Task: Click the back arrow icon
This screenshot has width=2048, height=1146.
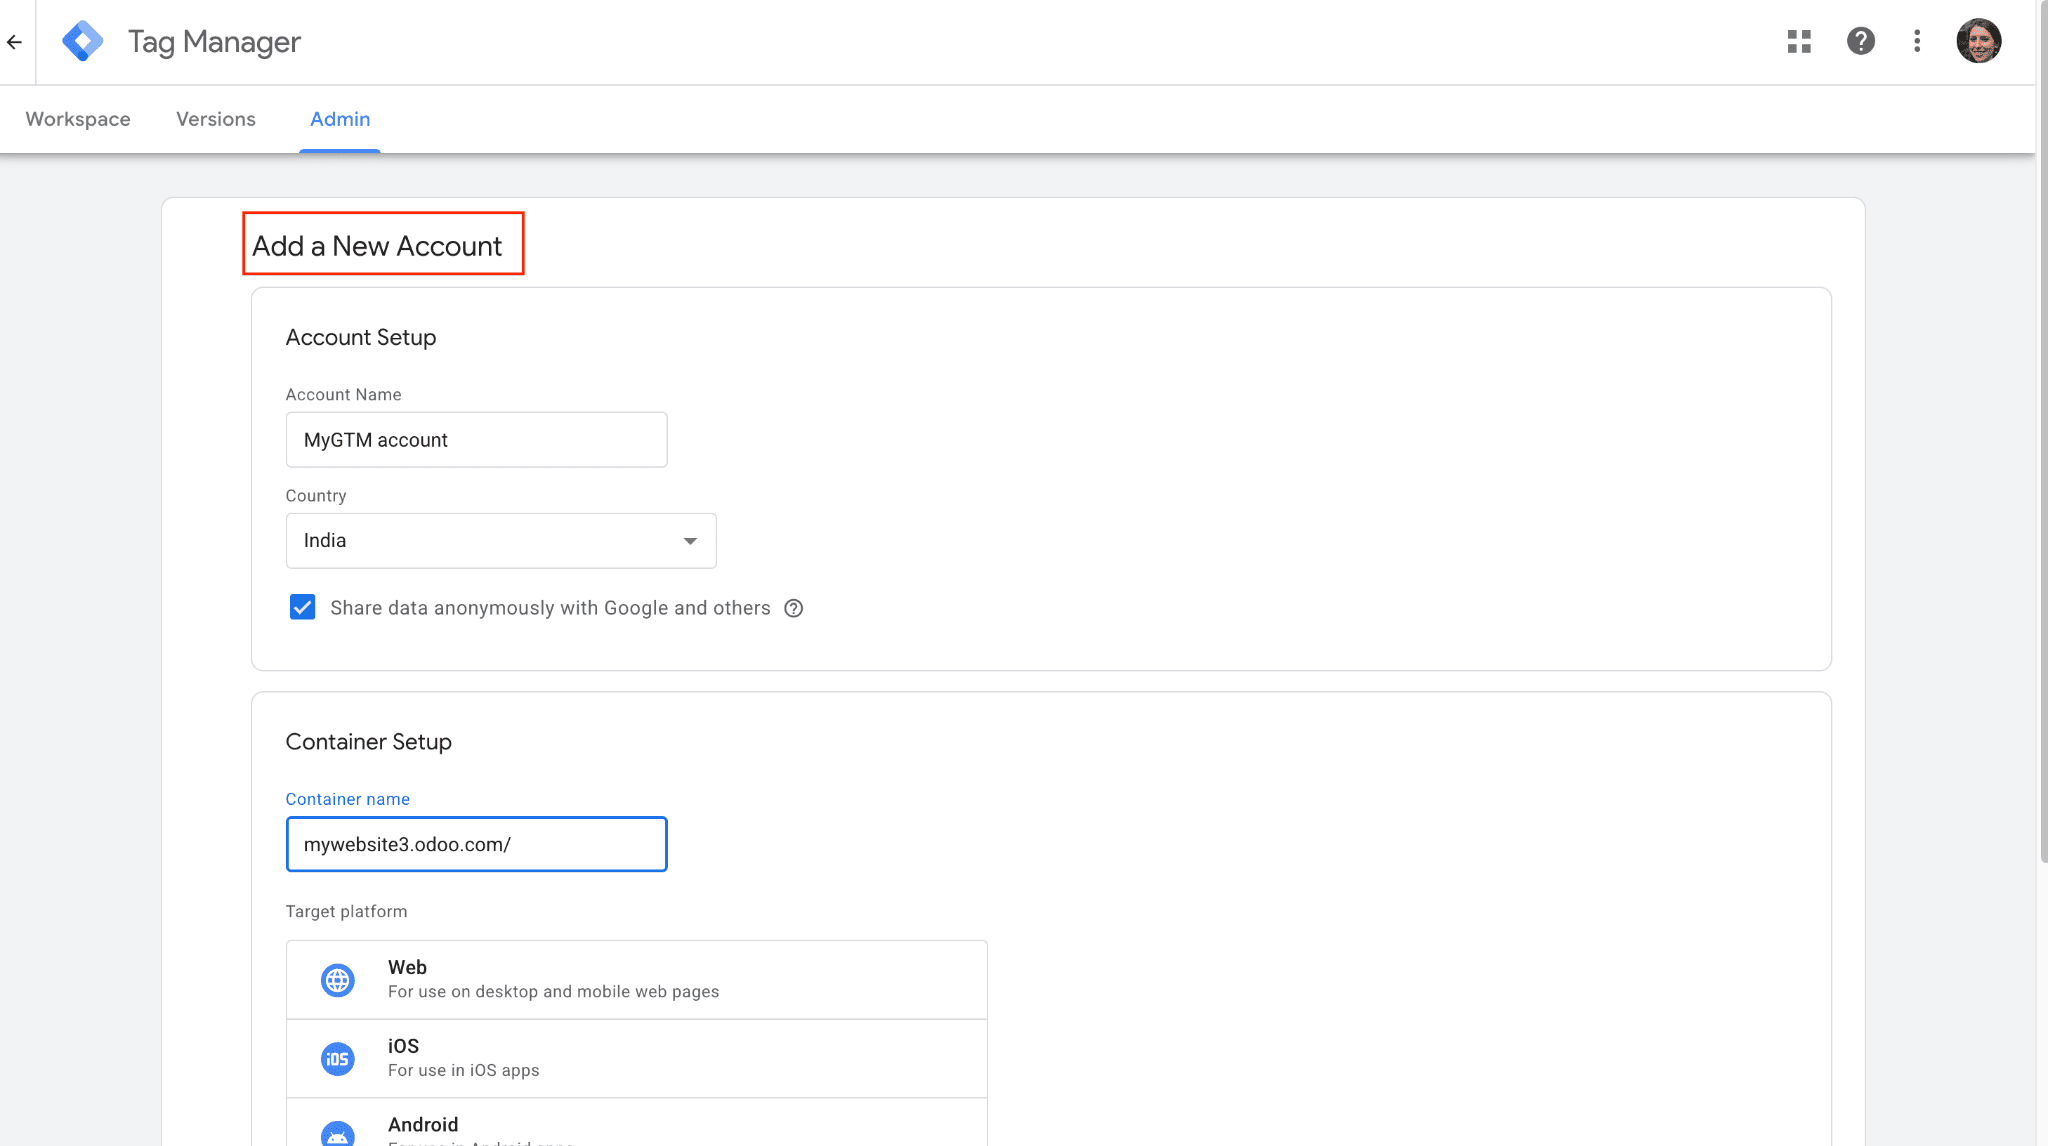Action: click(14, 42)
